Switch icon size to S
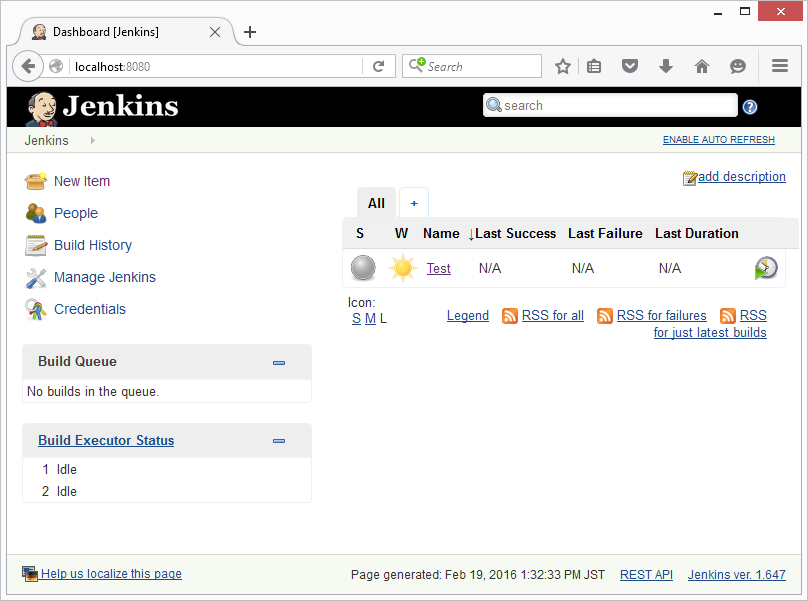The height and width of the screenshot is (601, 808). click(356, 319)
